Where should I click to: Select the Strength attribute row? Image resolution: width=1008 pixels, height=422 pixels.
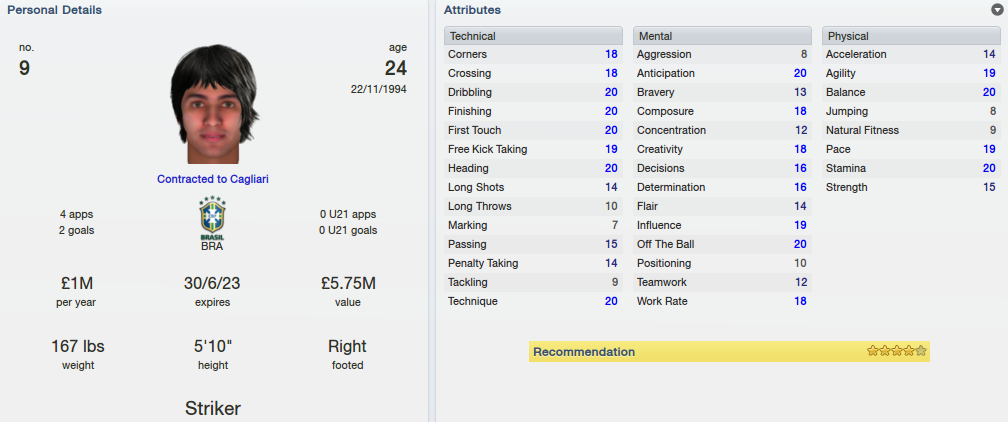coord(911,187)
